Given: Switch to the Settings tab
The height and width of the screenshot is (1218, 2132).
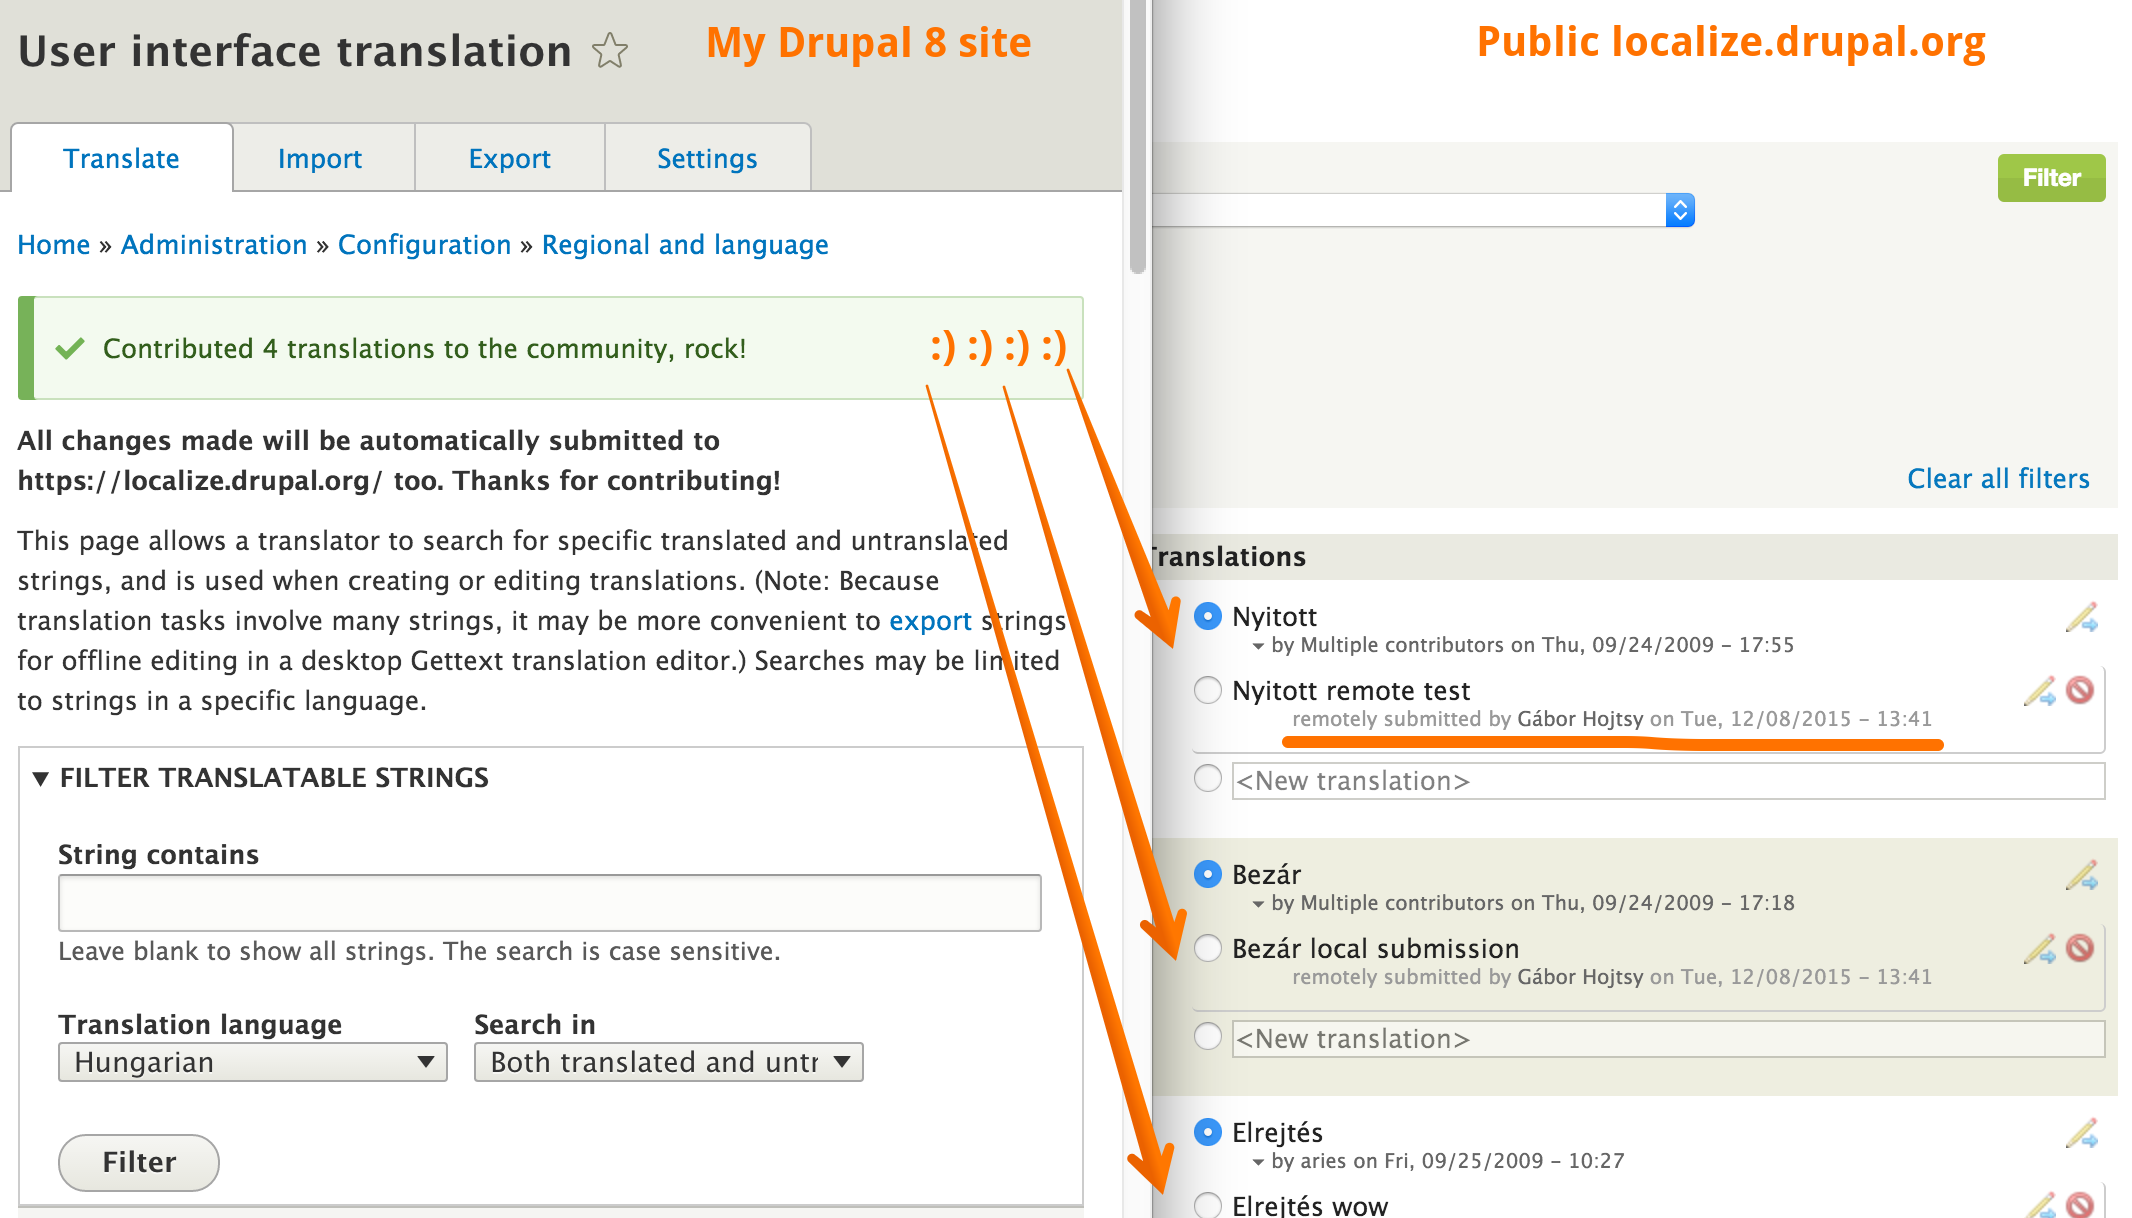Looking at the screenshot, I should (707, 158).
